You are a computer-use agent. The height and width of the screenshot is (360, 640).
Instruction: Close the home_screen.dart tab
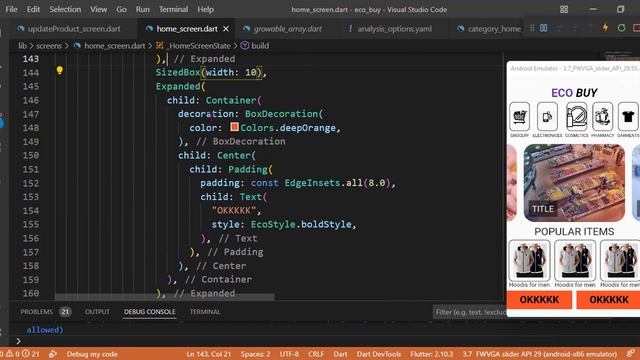[x=226, y=29]
